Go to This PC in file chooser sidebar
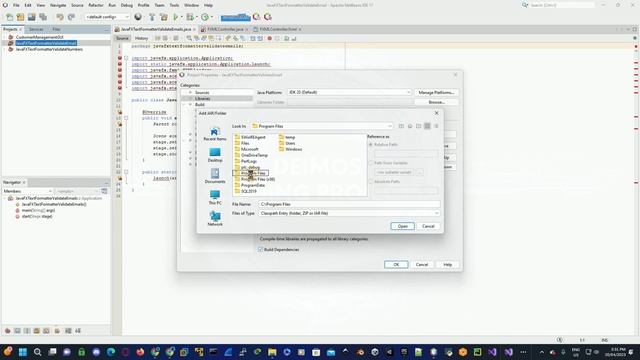This screenshot has width=640, height=360. [x=215, y=198]
